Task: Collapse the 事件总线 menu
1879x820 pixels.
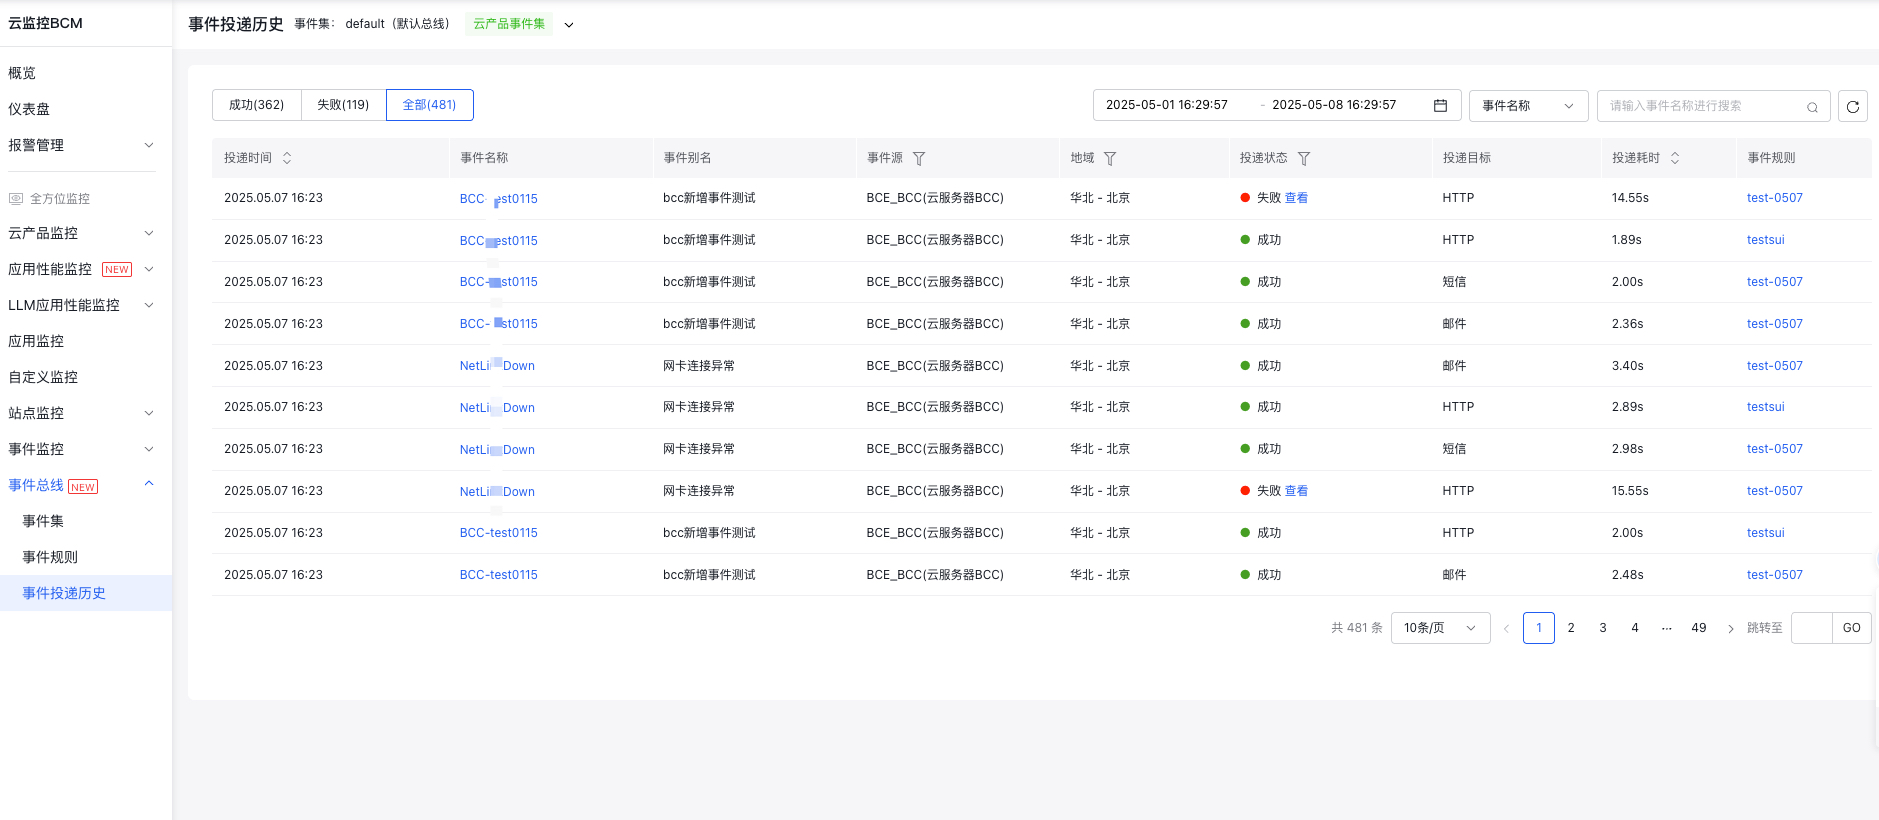Action: [x=149, y=484]
